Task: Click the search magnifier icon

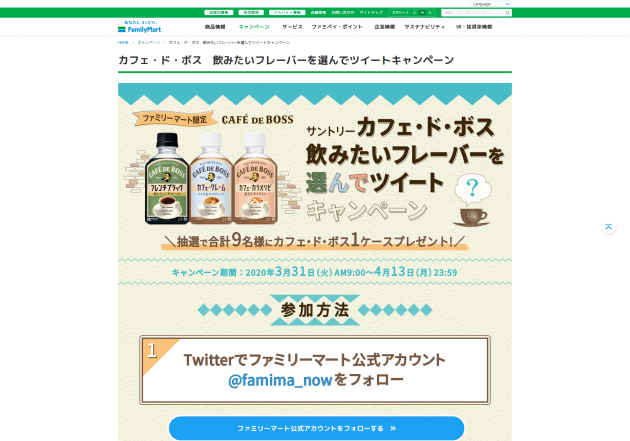Action: tap(507, 13)
